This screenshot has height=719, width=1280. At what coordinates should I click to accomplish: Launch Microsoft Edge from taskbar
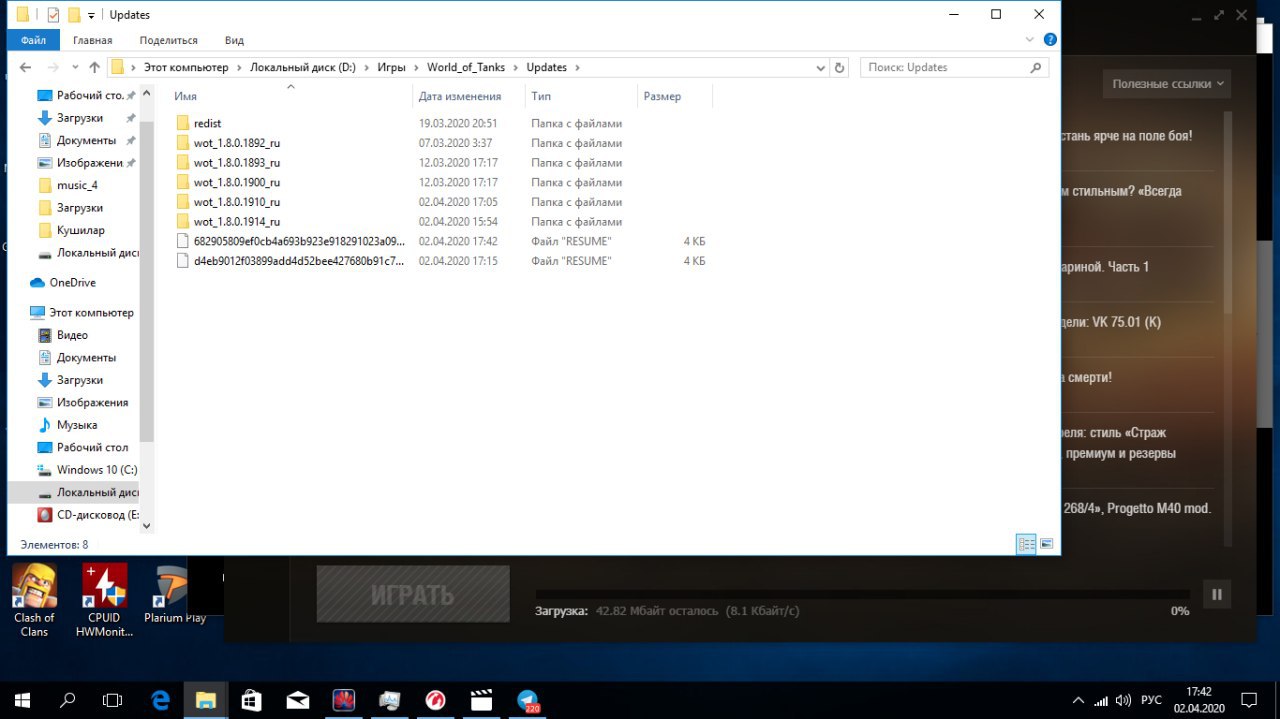[x=160, y=699]
